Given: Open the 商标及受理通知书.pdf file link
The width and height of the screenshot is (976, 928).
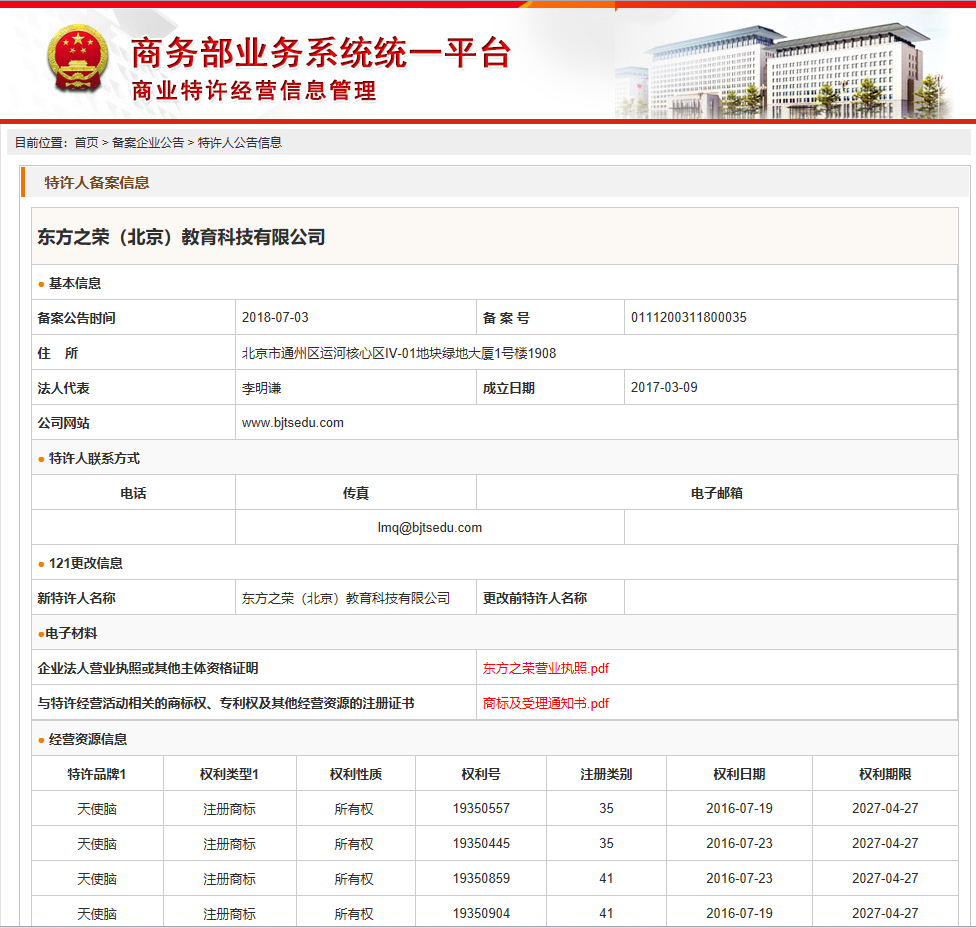Looking at the screenshot, I should pyautogui.click(x=546, y=703).
